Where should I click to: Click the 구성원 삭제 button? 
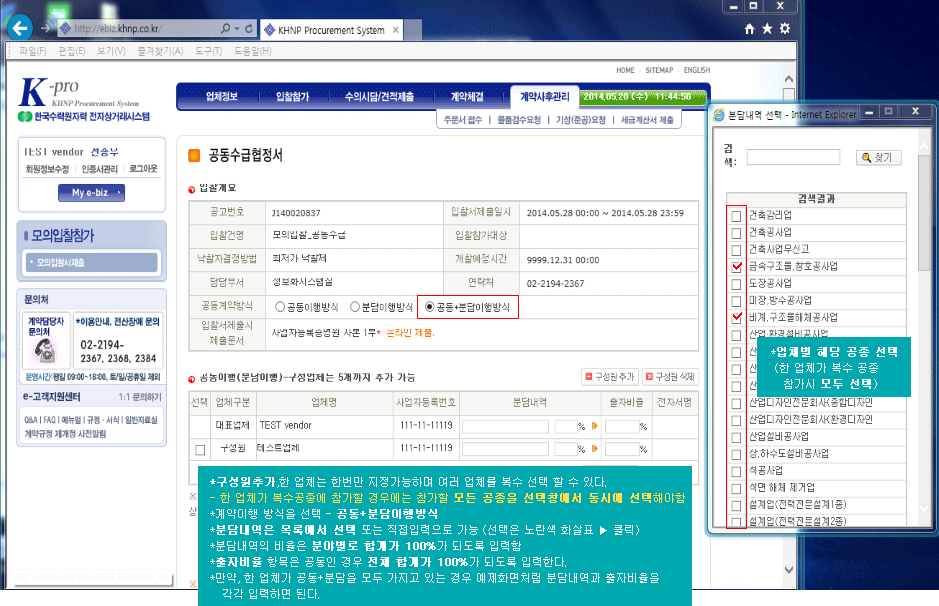tap(670, 377)
